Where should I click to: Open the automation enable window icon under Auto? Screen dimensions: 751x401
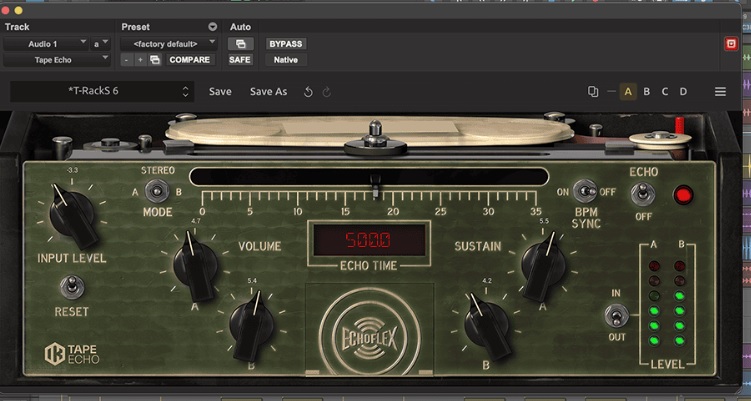tap(240, 44)
